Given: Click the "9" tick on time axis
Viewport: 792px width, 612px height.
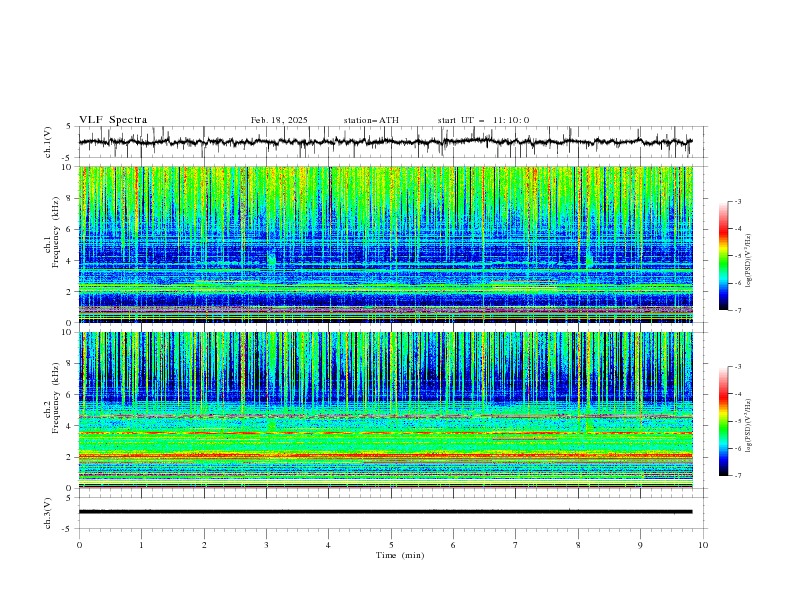Looking at the screenshot, I should pos(640,545).
